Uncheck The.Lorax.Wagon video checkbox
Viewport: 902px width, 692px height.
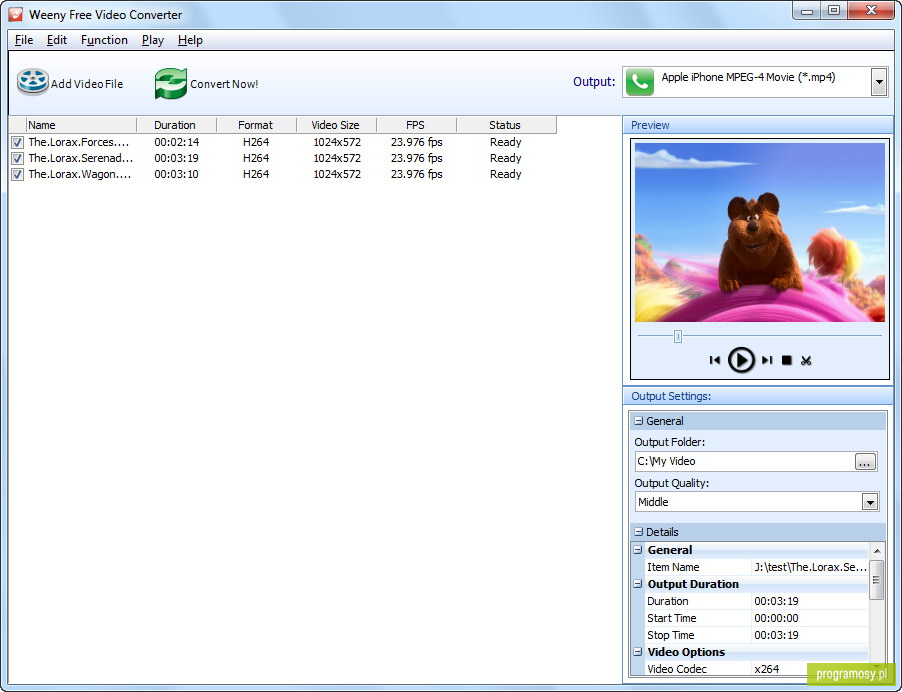17,174
